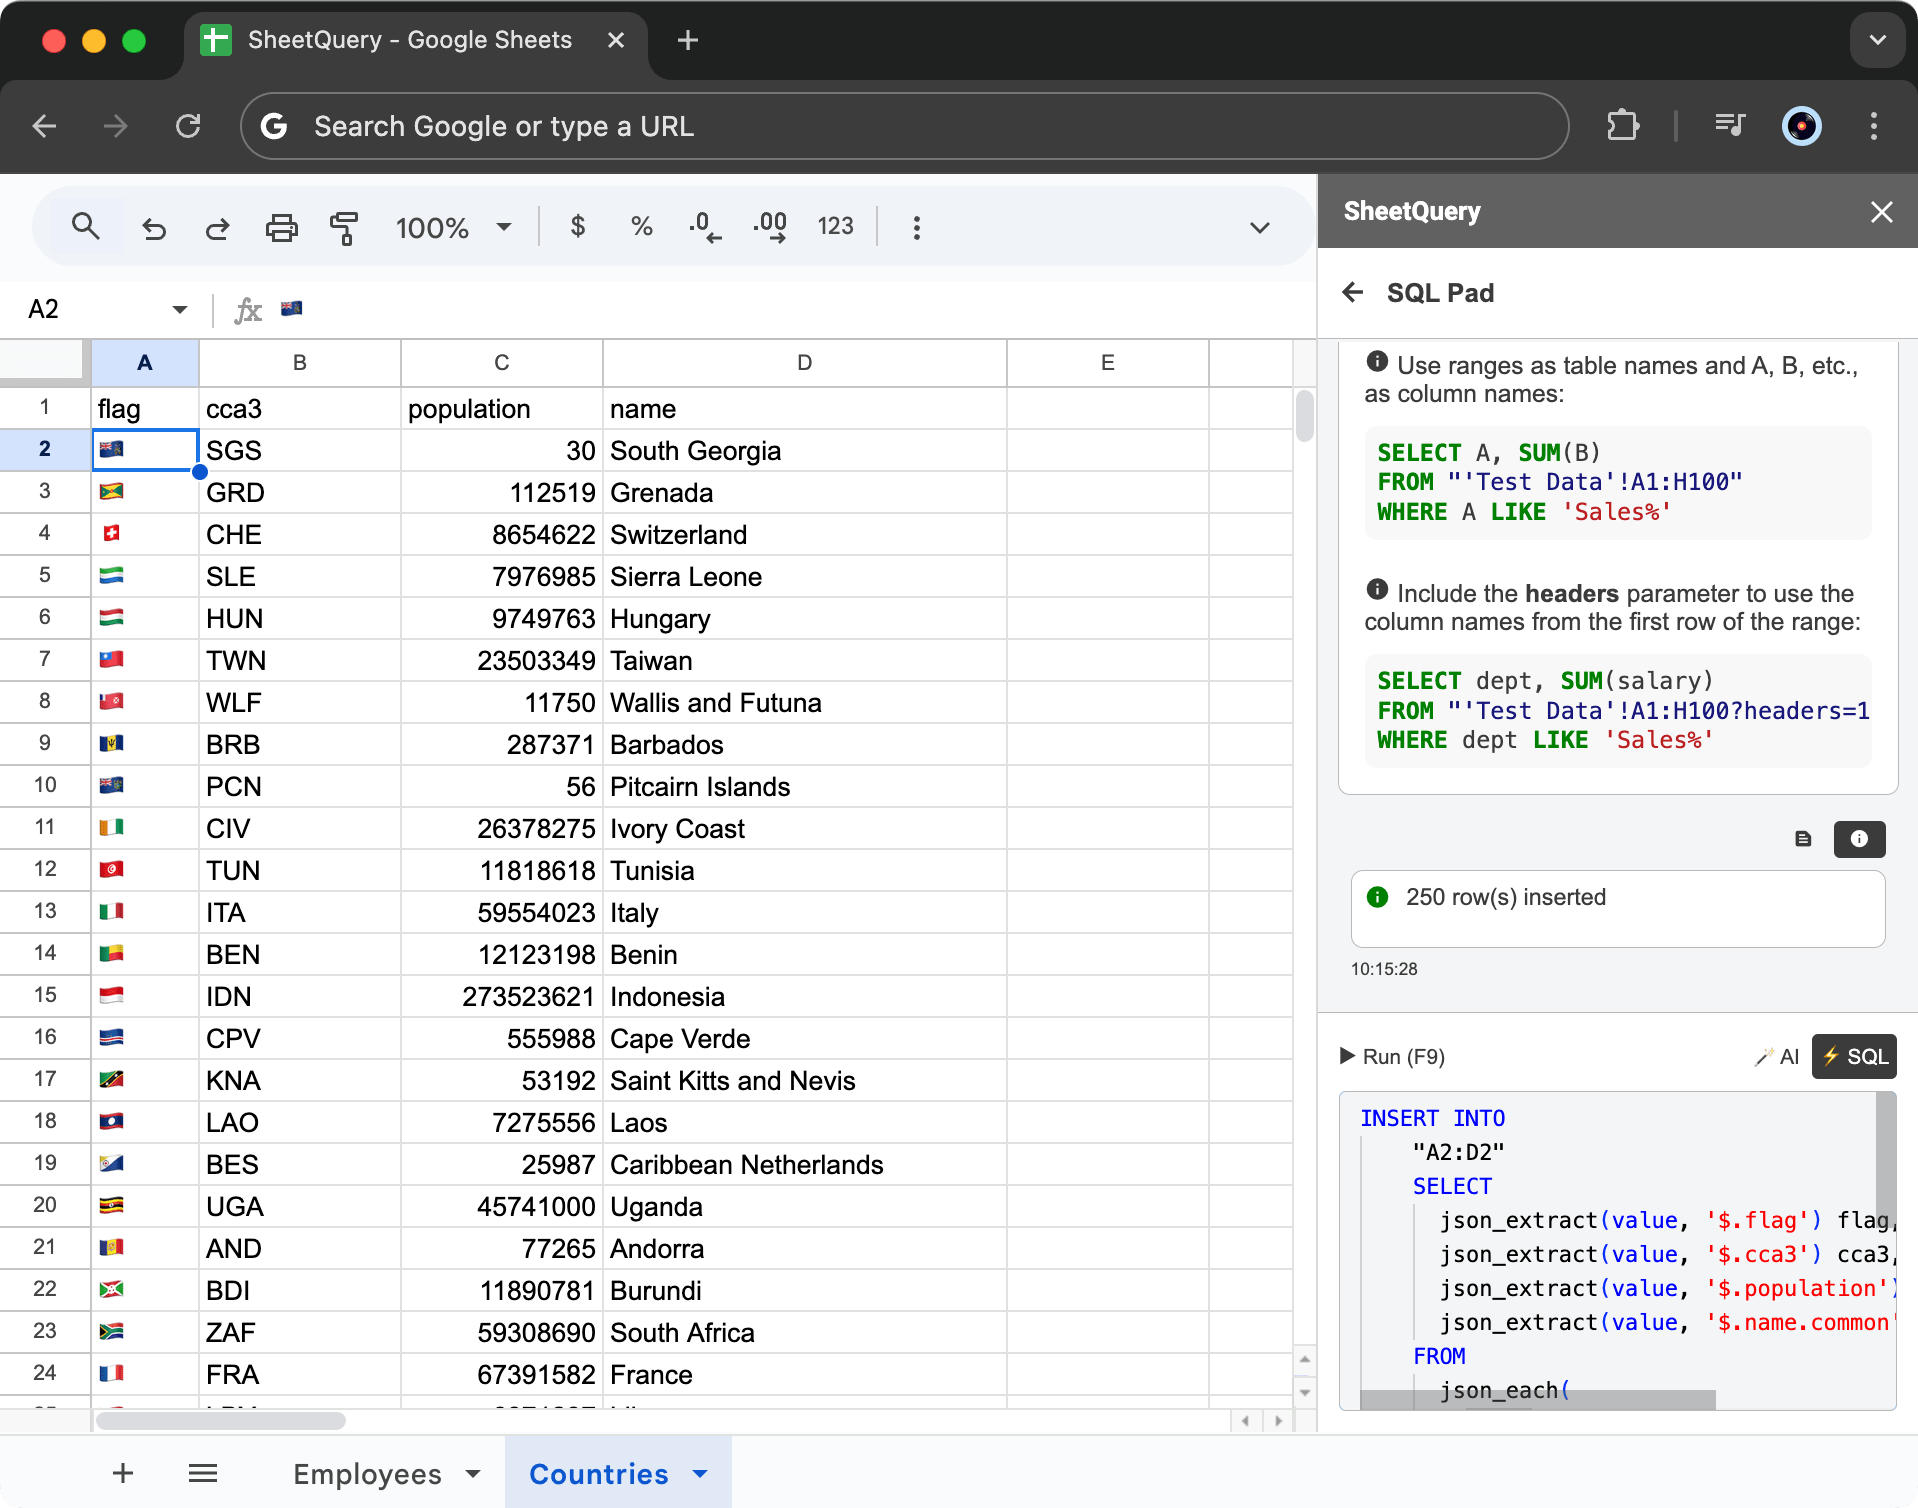The height and width of the screenshot is (1508, 1918).
Task: Navigate back from SQL Pad
Action: pos(1352,292)
